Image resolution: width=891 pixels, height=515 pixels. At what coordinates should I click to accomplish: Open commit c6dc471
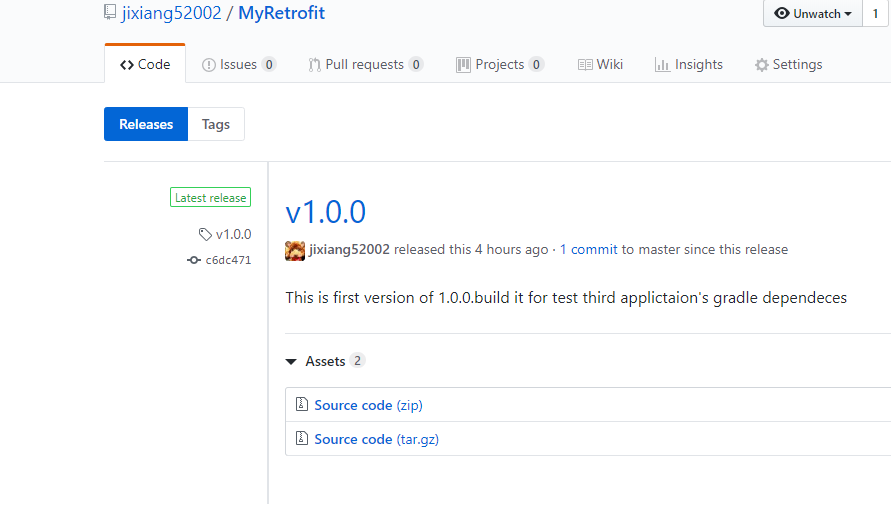228,260
